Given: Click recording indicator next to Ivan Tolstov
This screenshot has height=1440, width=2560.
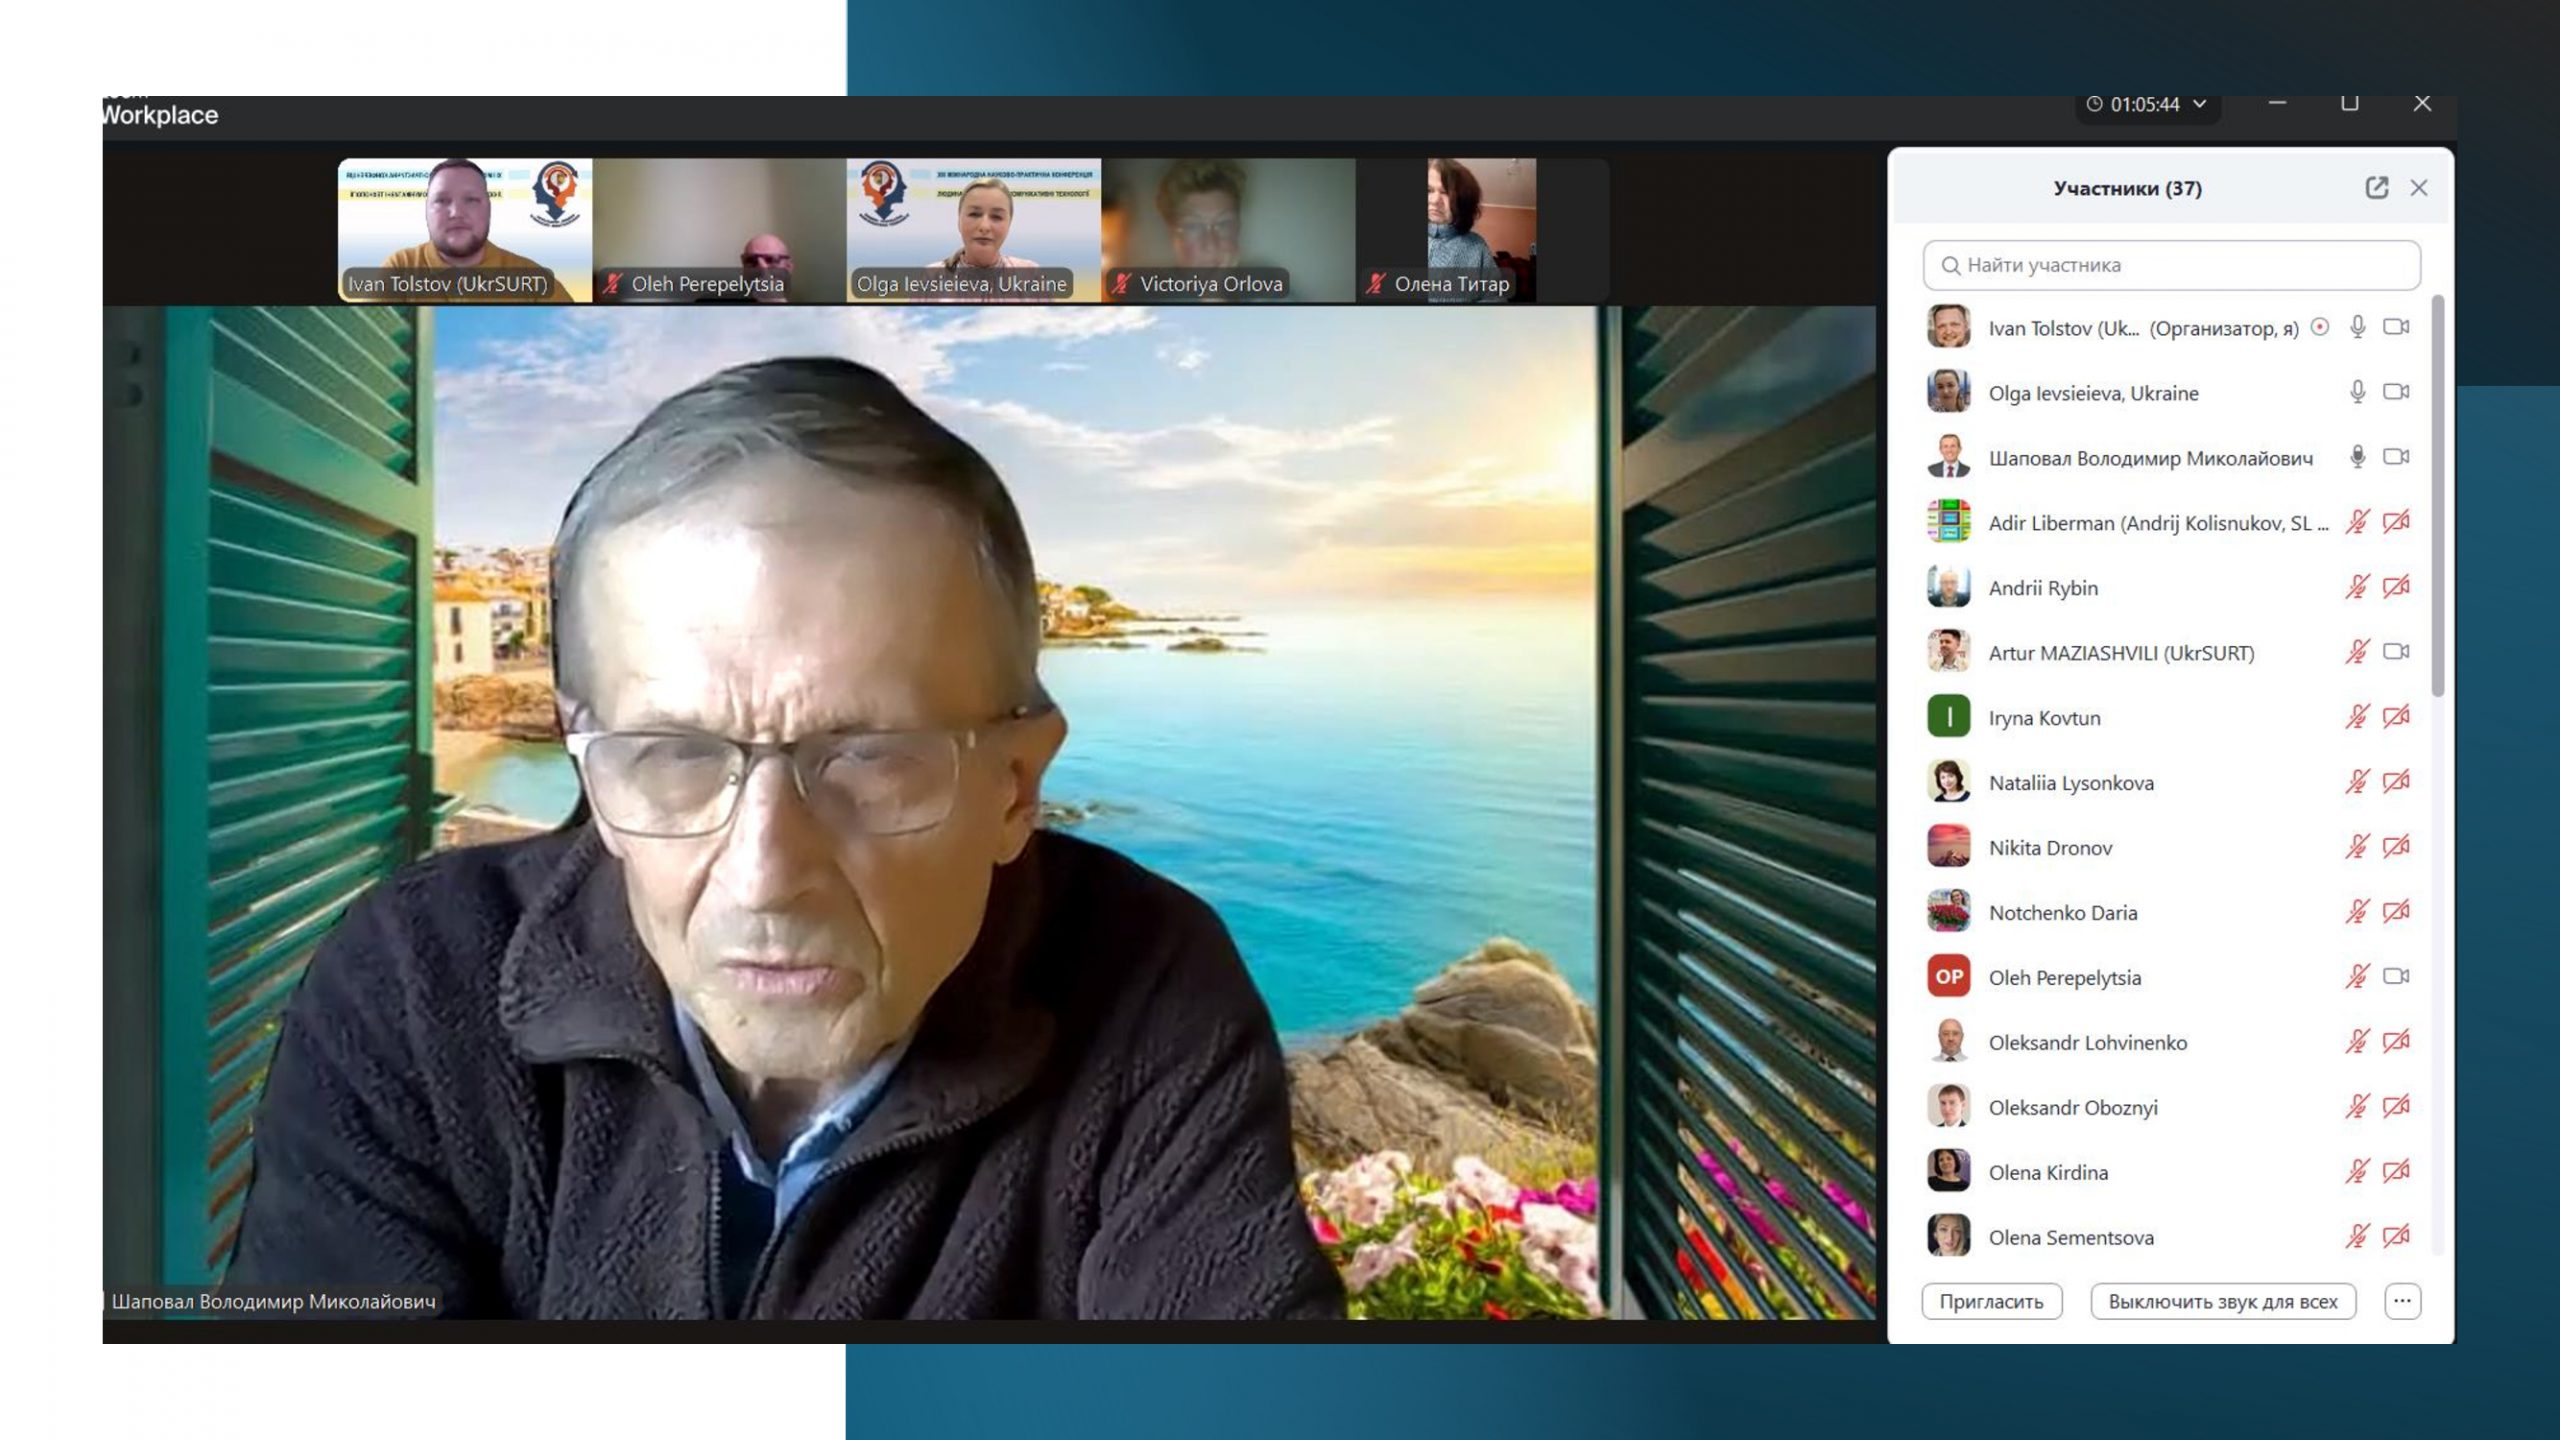Looking at the screenshot, I should (2320, 327).
